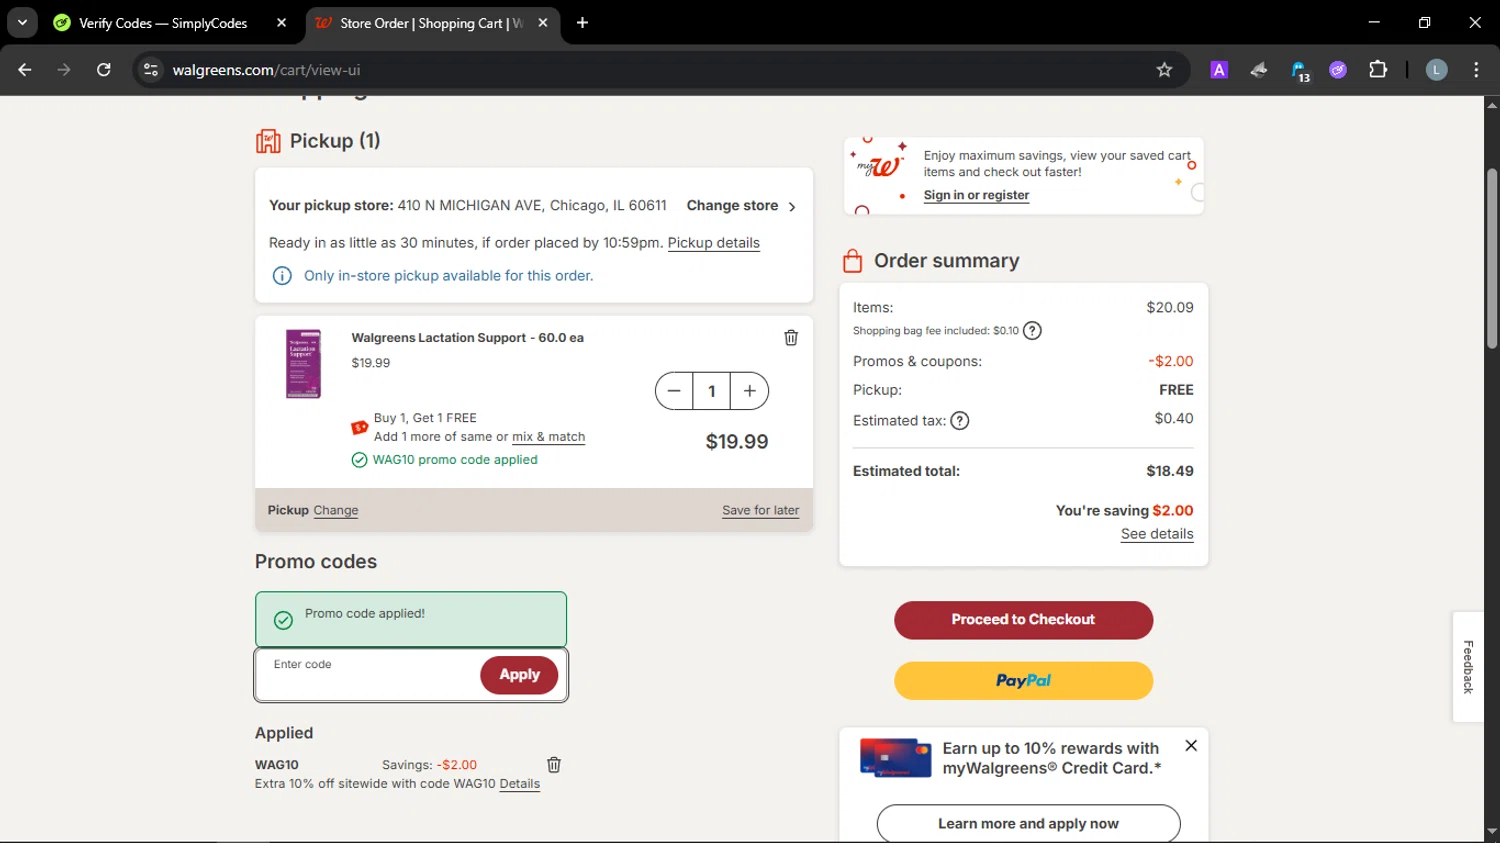Click Sign in or register
The image size is (1500, 843).
976,195
